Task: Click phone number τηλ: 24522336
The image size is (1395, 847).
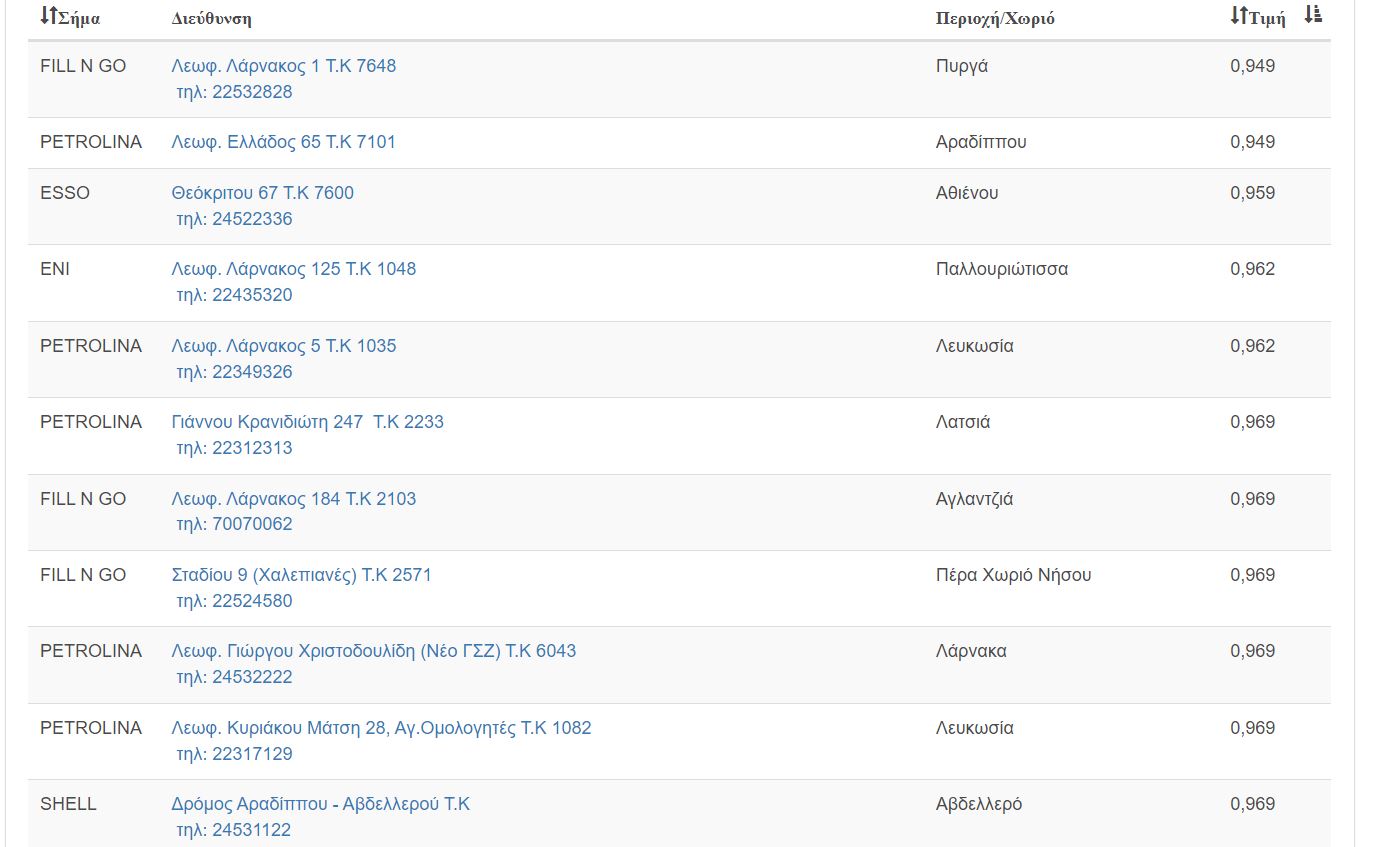Action: pyautogui.click(x=234, y=219)
